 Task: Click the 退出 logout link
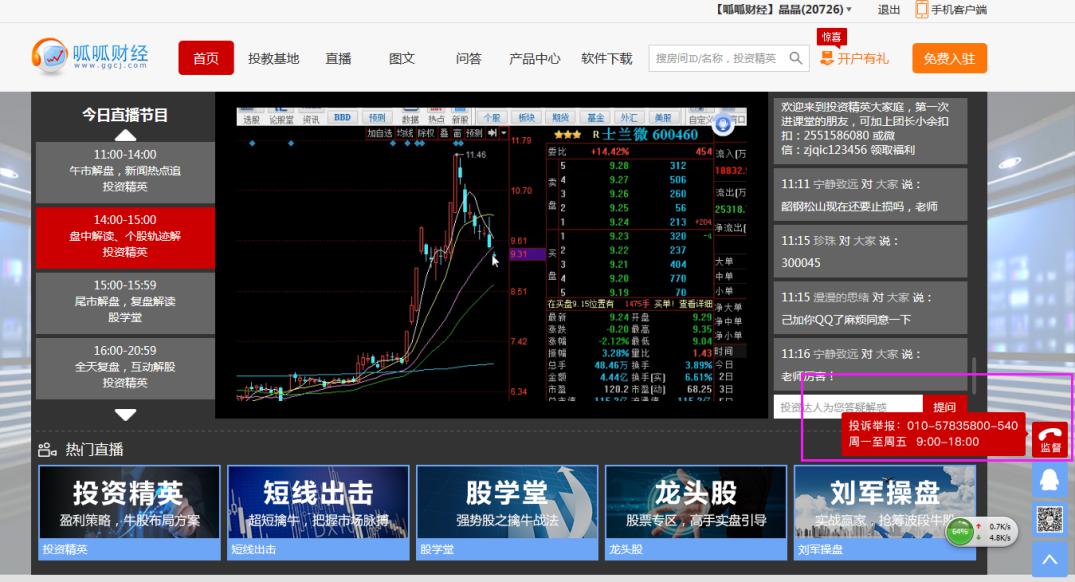click(x=889, y=10)
